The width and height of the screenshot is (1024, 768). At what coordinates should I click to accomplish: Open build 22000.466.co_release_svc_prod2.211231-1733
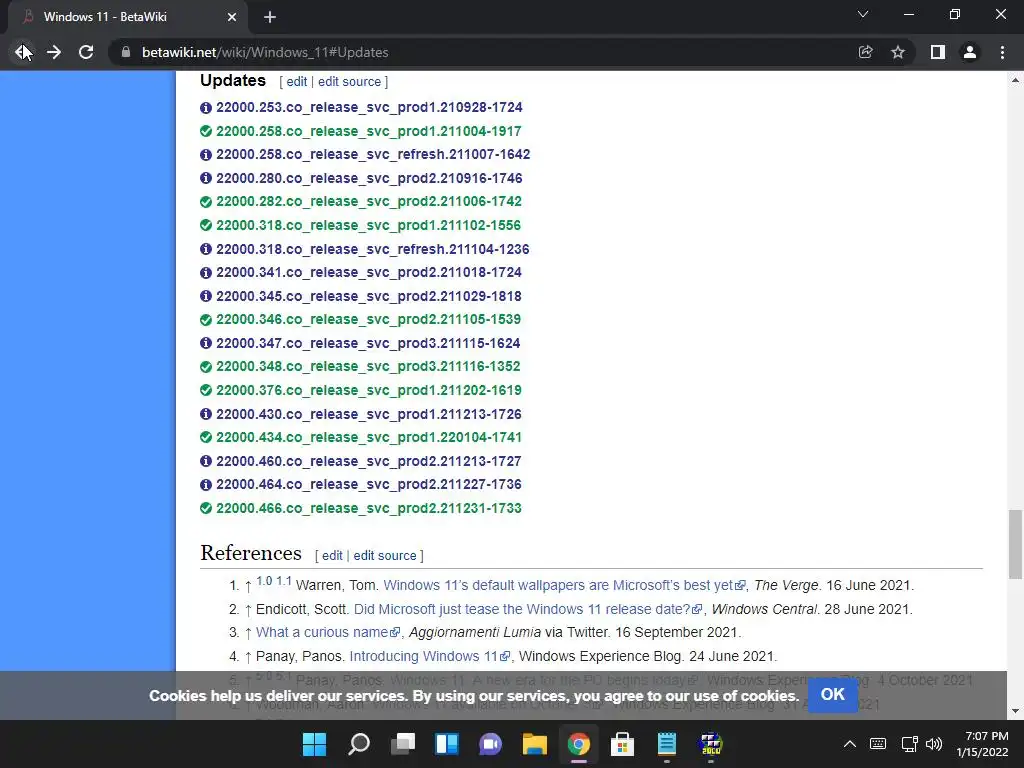coord(368,508)
